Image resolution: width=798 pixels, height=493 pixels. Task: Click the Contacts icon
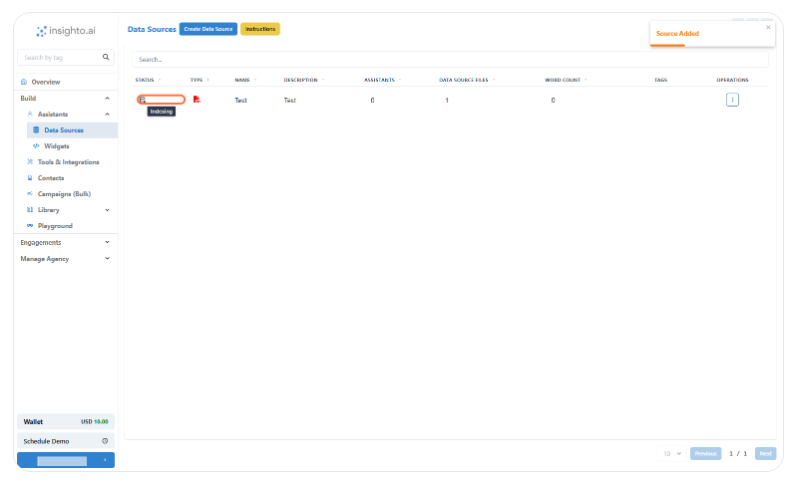click(30, 178)
